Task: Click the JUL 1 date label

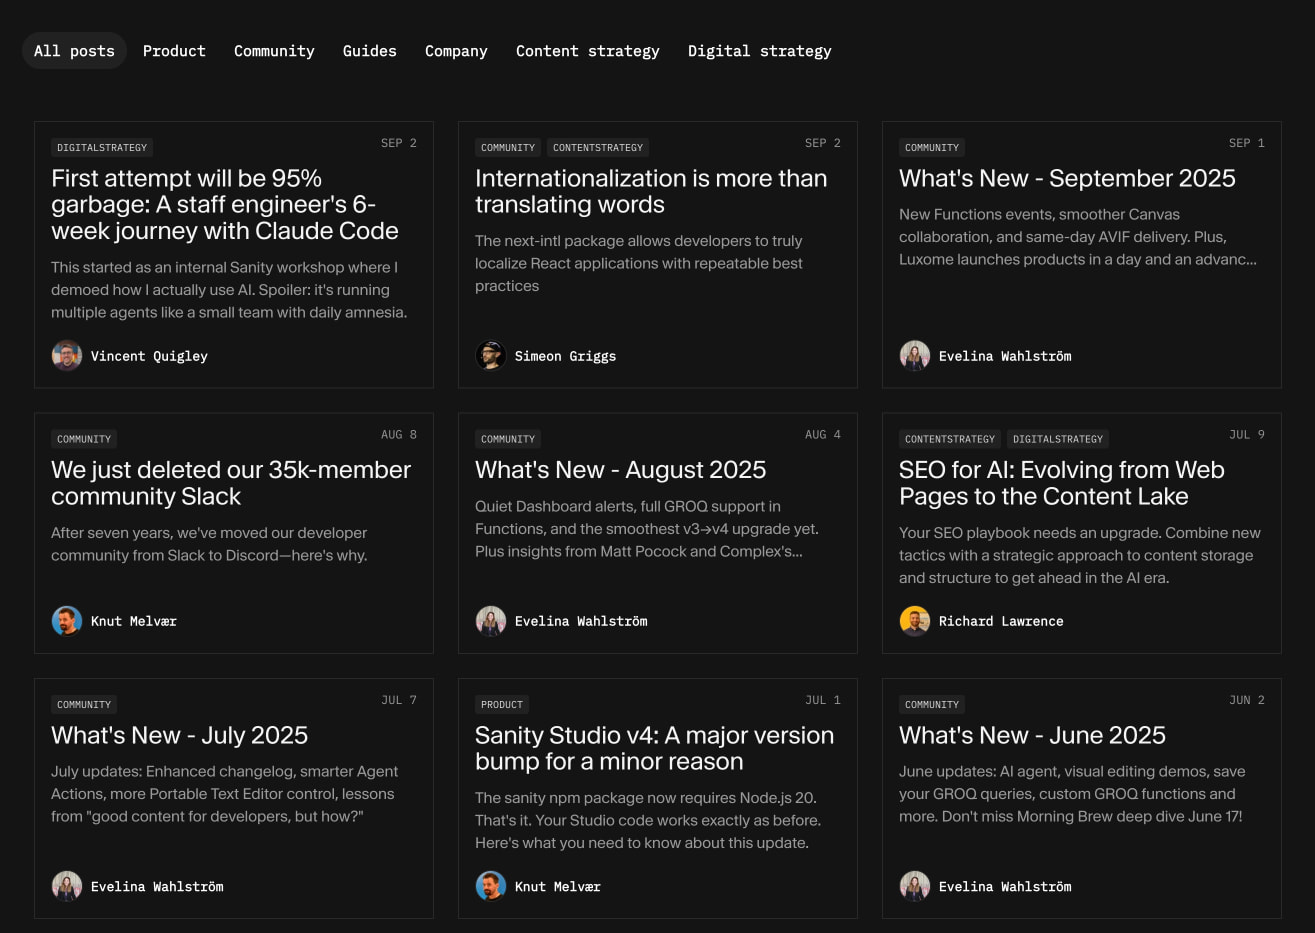Action: (x=823, y=700)
